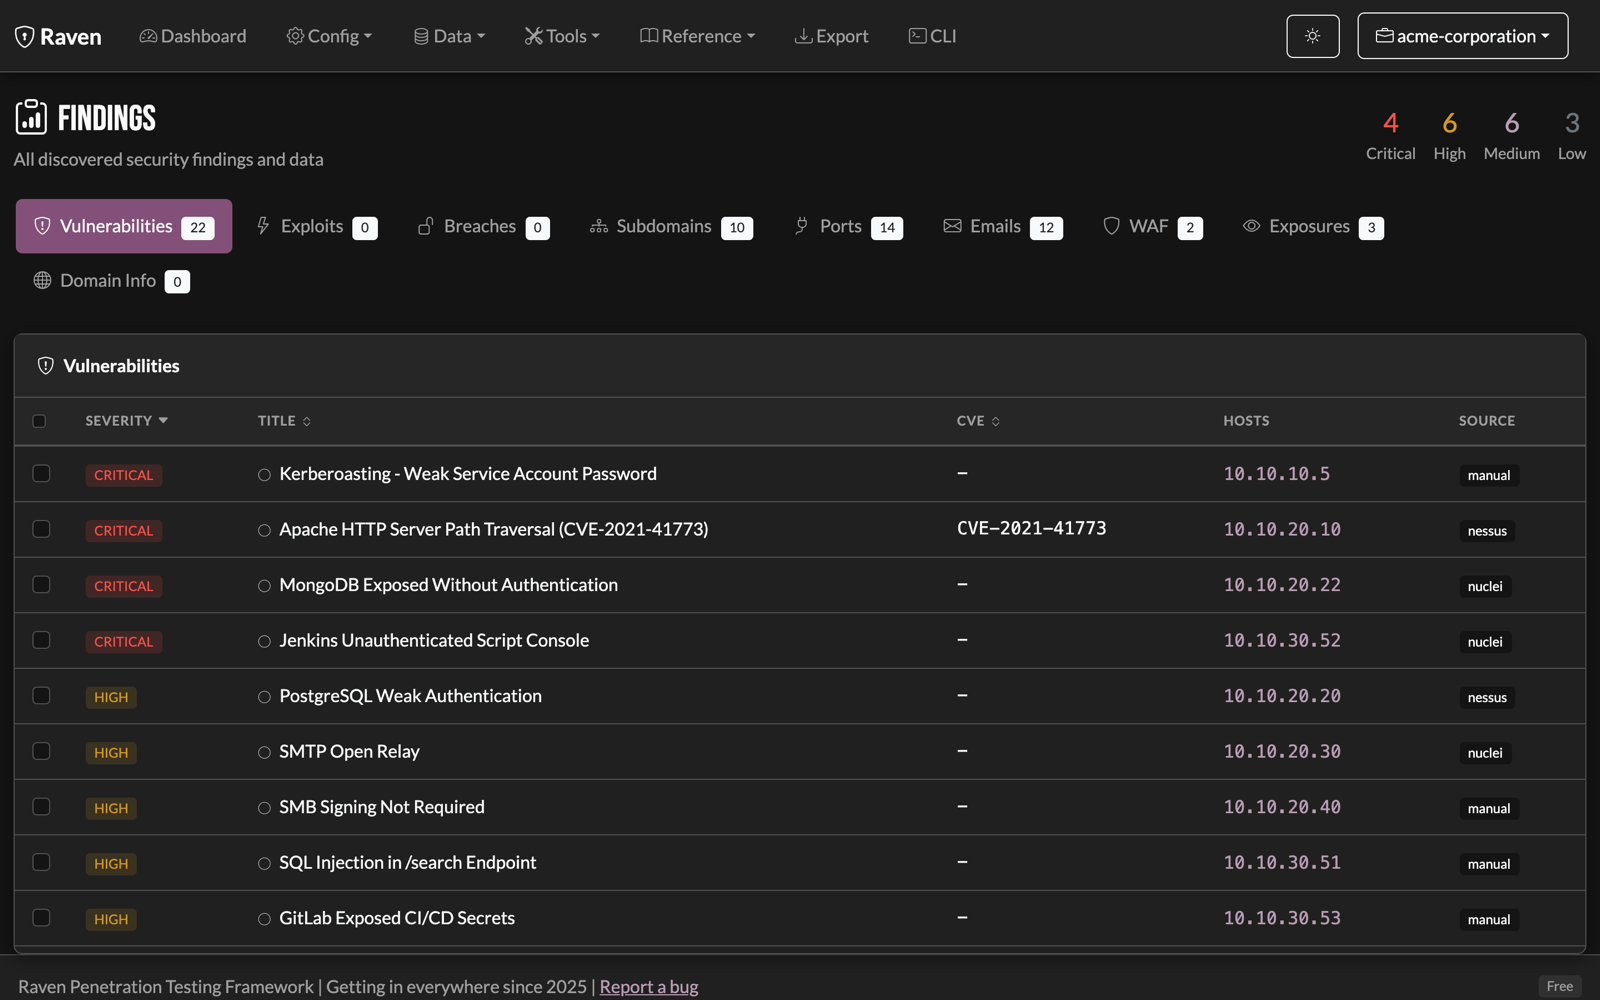Check the MongoDB Exposed row checkbox

coord(41,584)
